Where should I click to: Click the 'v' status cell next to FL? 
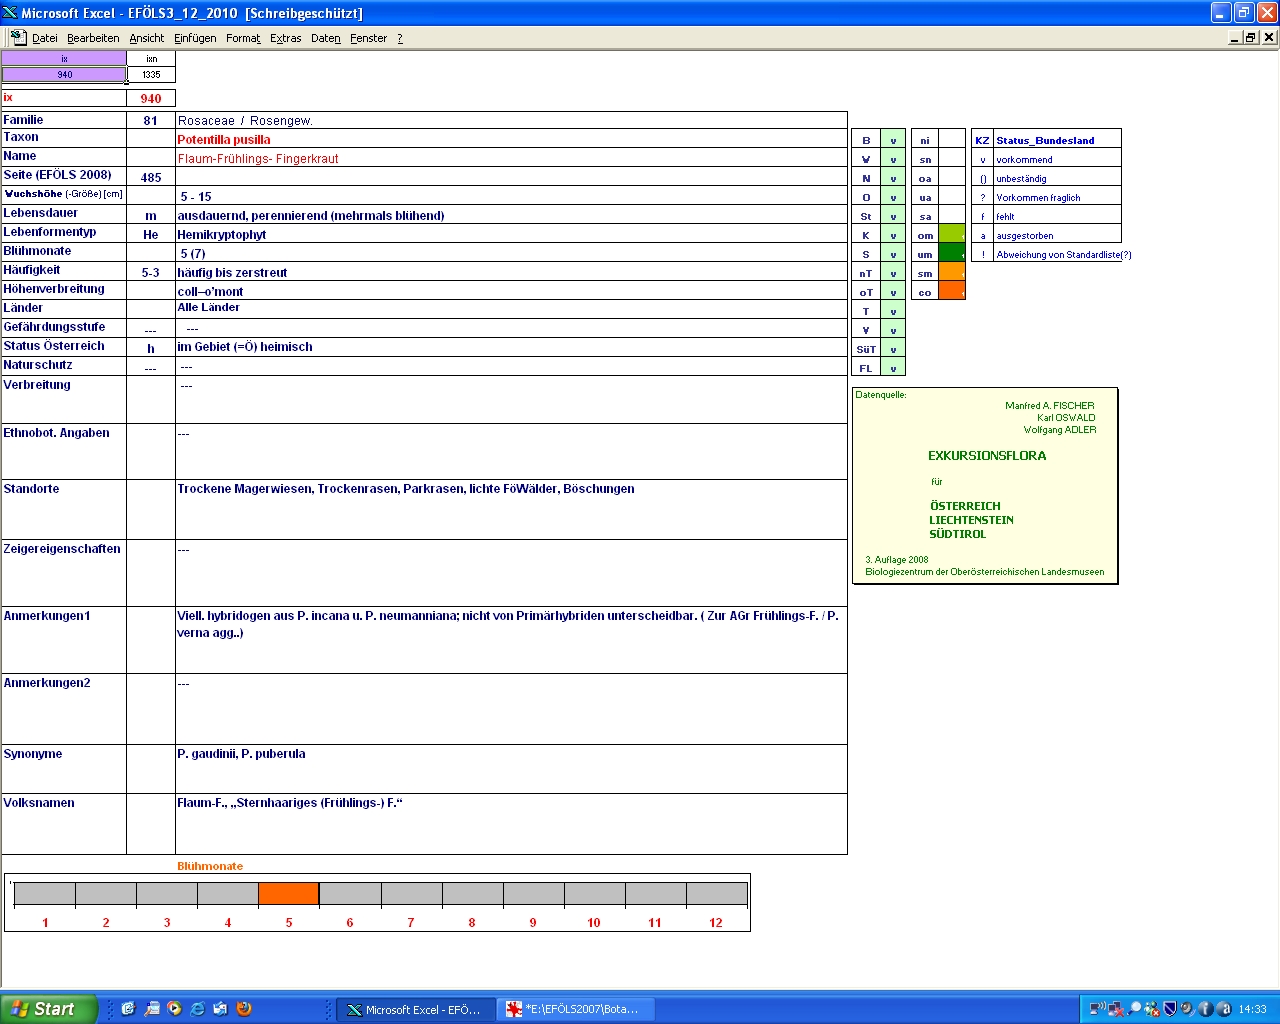(x=893, y=369)
